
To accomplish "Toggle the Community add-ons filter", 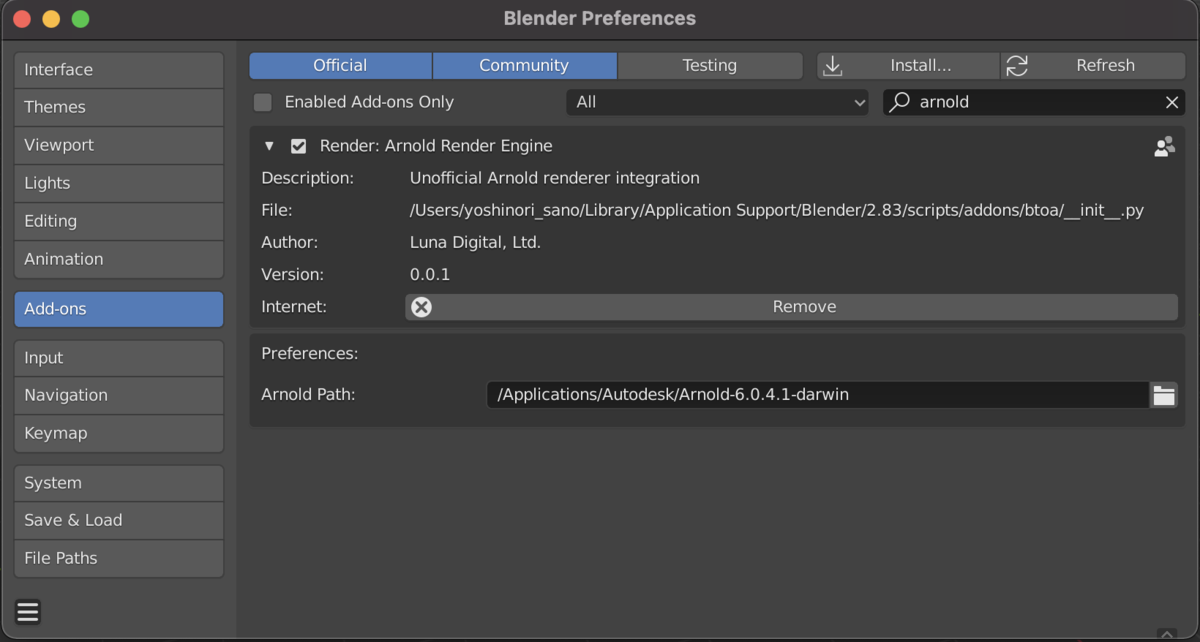I will (x=524, y=66).
